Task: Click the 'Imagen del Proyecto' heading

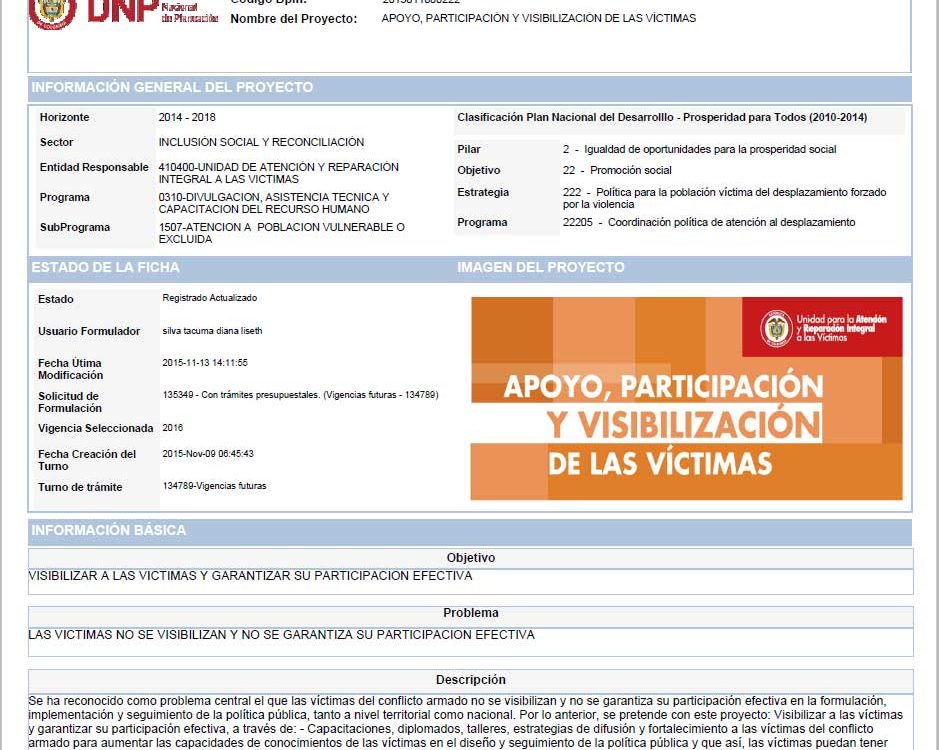Action: point(541,267)
